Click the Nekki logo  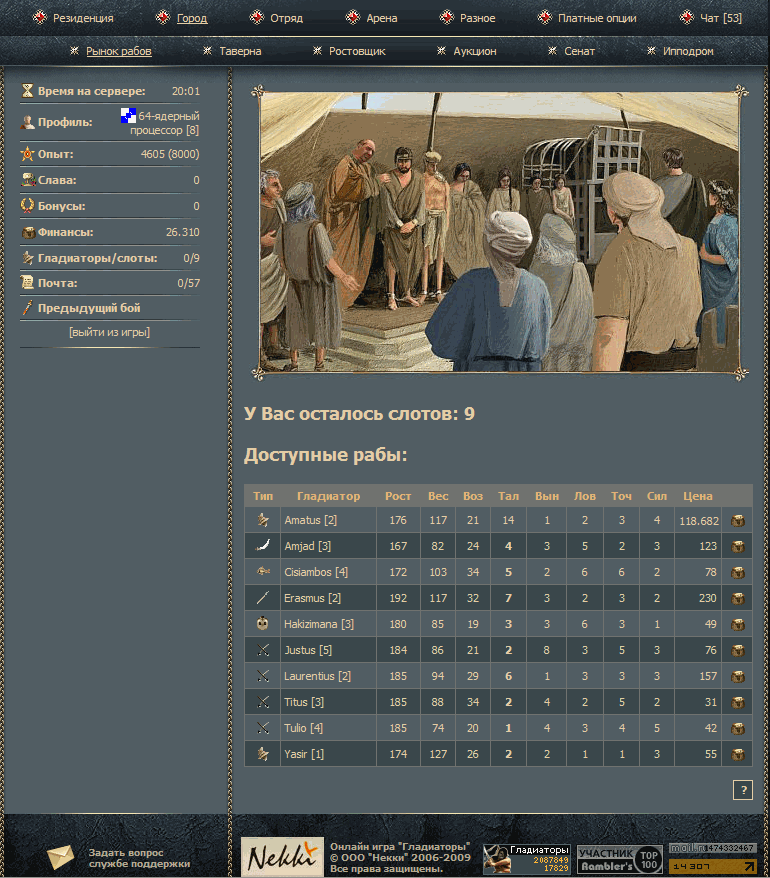[282, 857]
